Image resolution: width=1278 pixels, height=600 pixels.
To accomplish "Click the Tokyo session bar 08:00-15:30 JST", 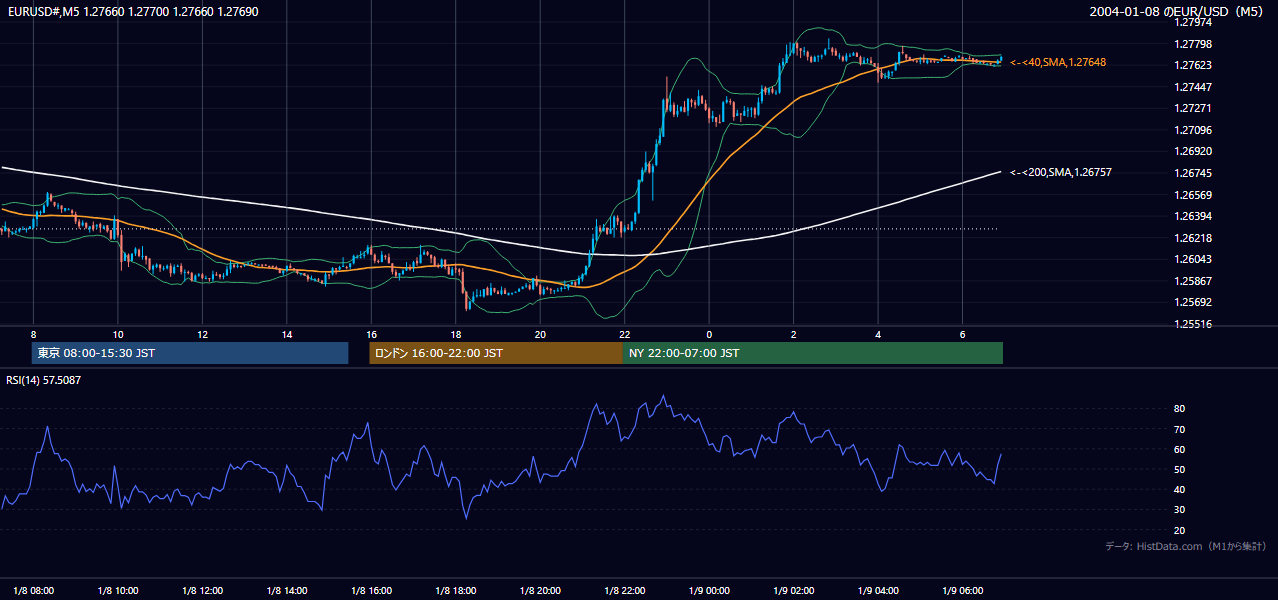I will [190, 353].
